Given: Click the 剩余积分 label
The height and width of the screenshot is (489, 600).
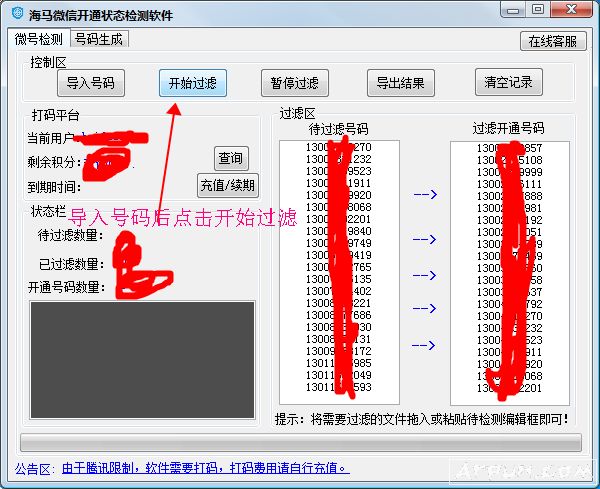Looking at the screenshot, I should [x=54, y=162].
